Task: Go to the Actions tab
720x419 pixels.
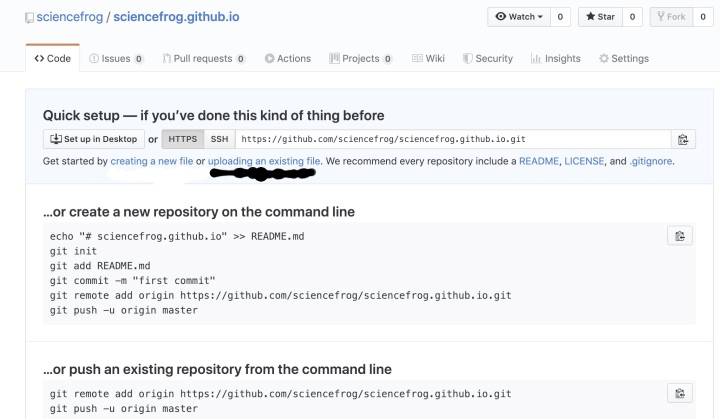Action: point(288,58)
